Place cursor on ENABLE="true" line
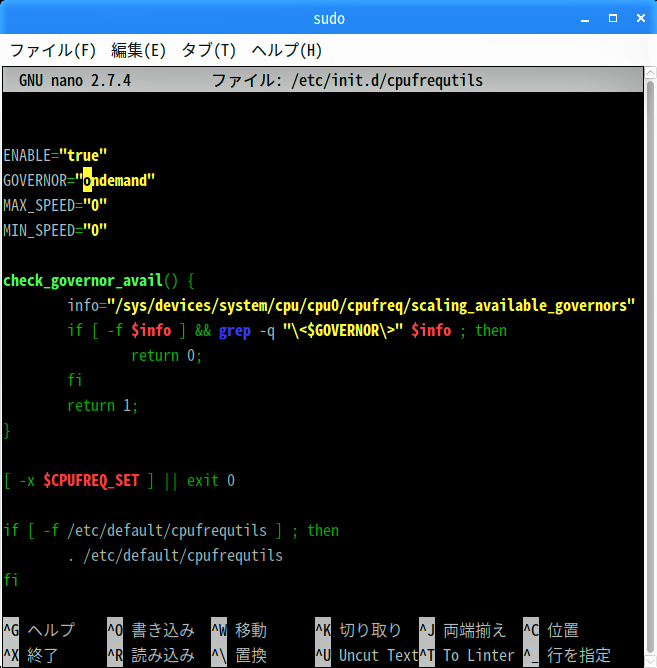The image size is (657, 668). [x=55, y=155]
